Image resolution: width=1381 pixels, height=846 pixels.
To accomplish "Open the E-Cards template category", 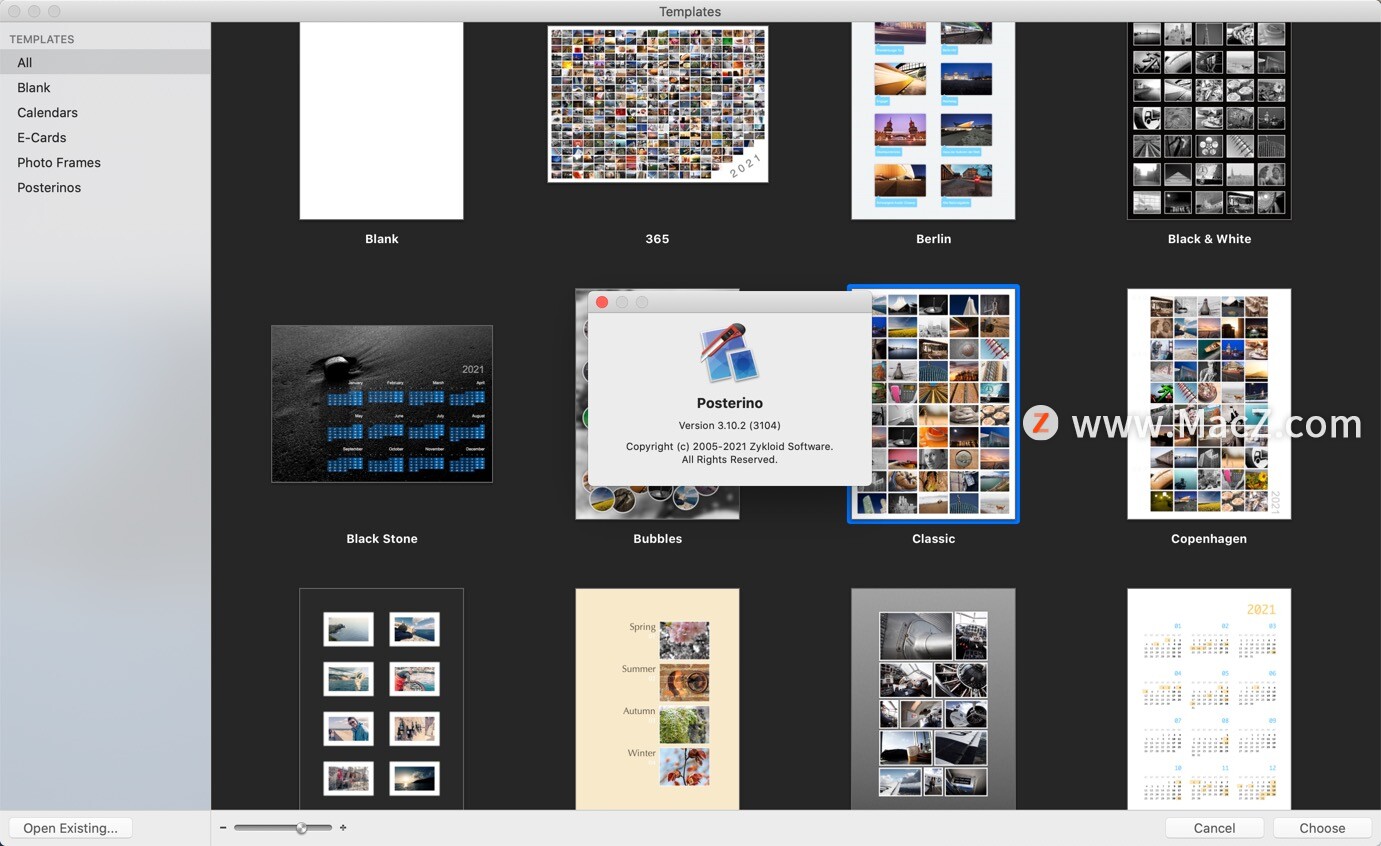I will 105,137.
